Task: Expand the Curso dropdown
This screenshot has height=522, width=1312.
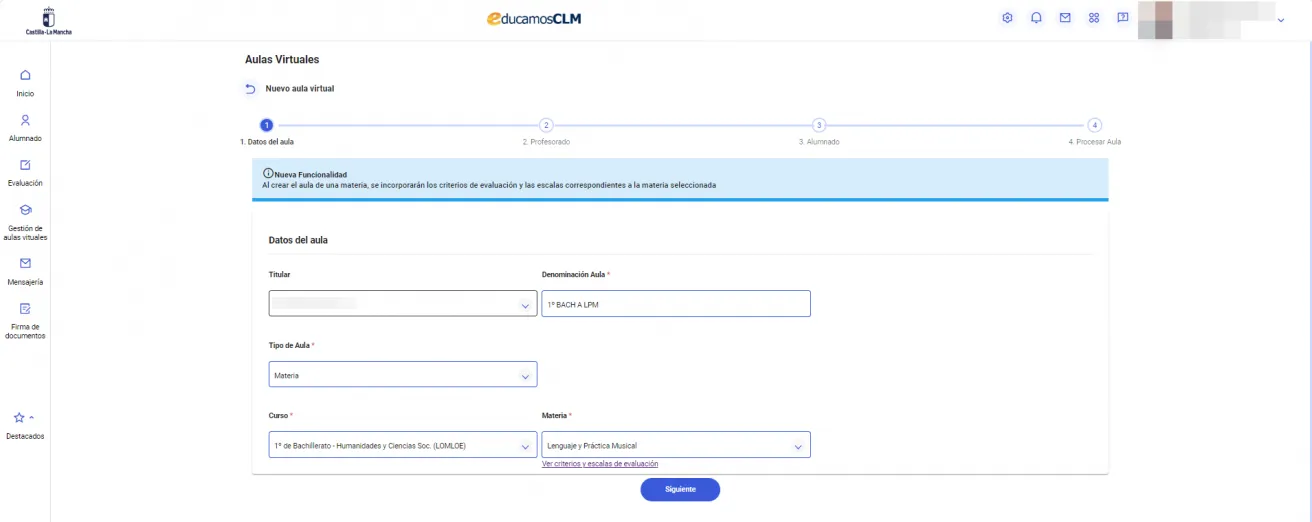Action: pyautogui.click(x=403, y=445)
